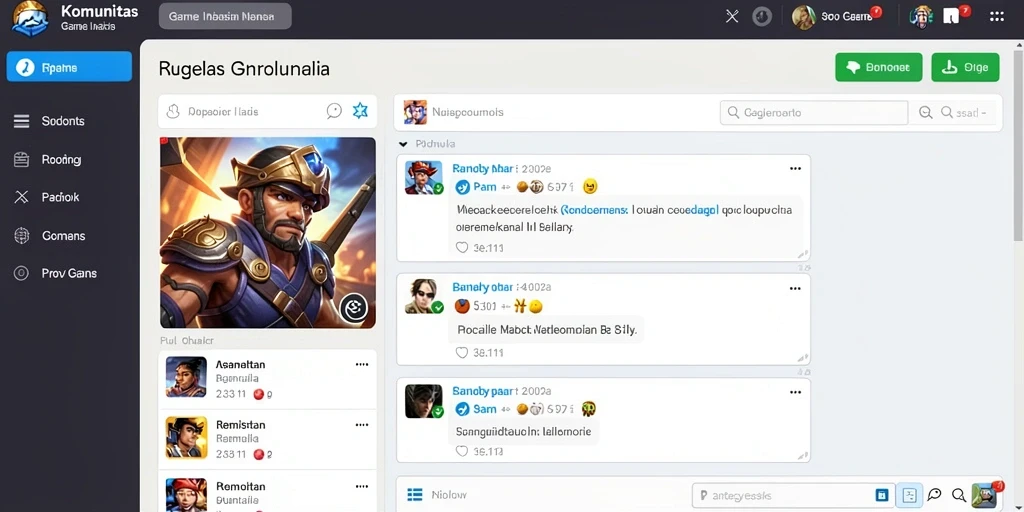Screen dimensions: 1024x512
Task: Click the green Bononet button
Action: 878,67
